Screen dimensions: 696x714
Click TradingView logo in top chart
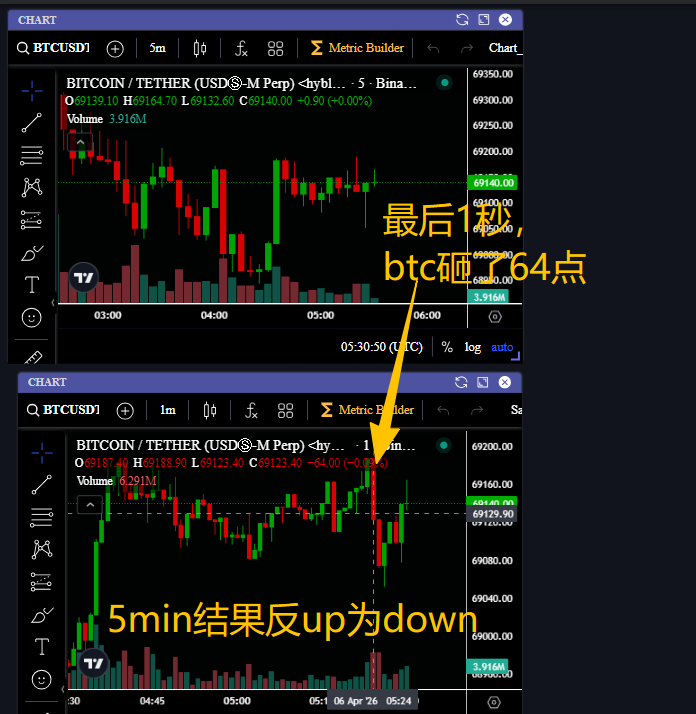(84, 277)
